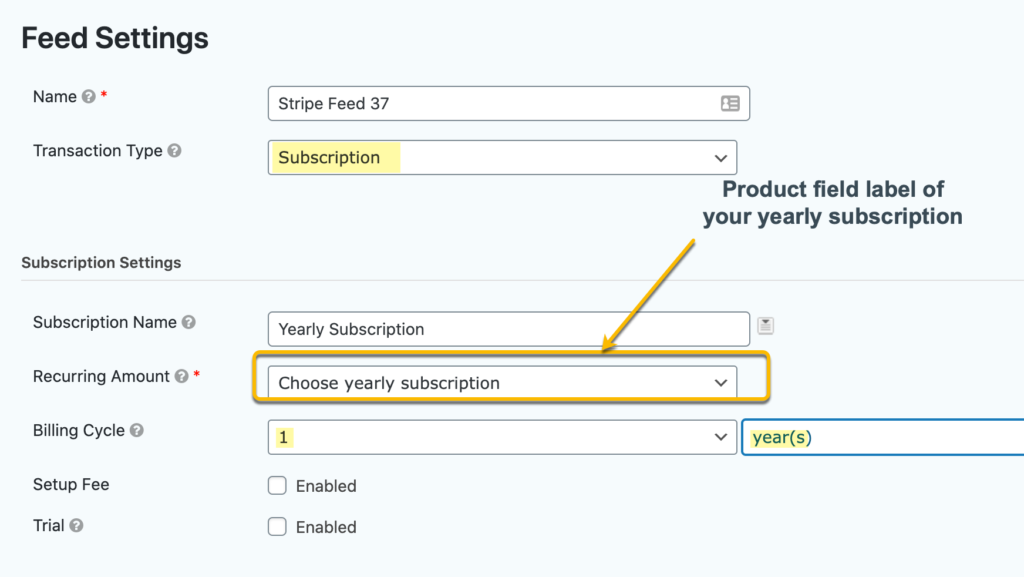This screenshot has width=1024, height=577.
Task: Enable the Setup Fee checkbox
Action: tap(277, 486)
